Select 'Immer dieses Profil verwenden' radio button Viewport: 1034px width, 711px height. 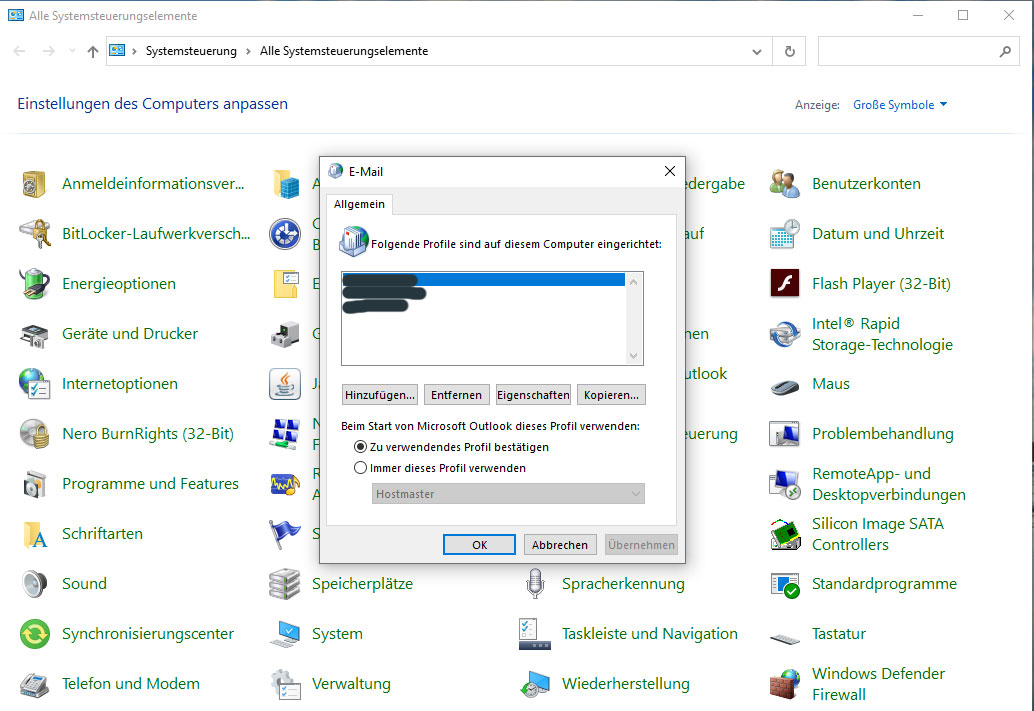coord(360,468)
